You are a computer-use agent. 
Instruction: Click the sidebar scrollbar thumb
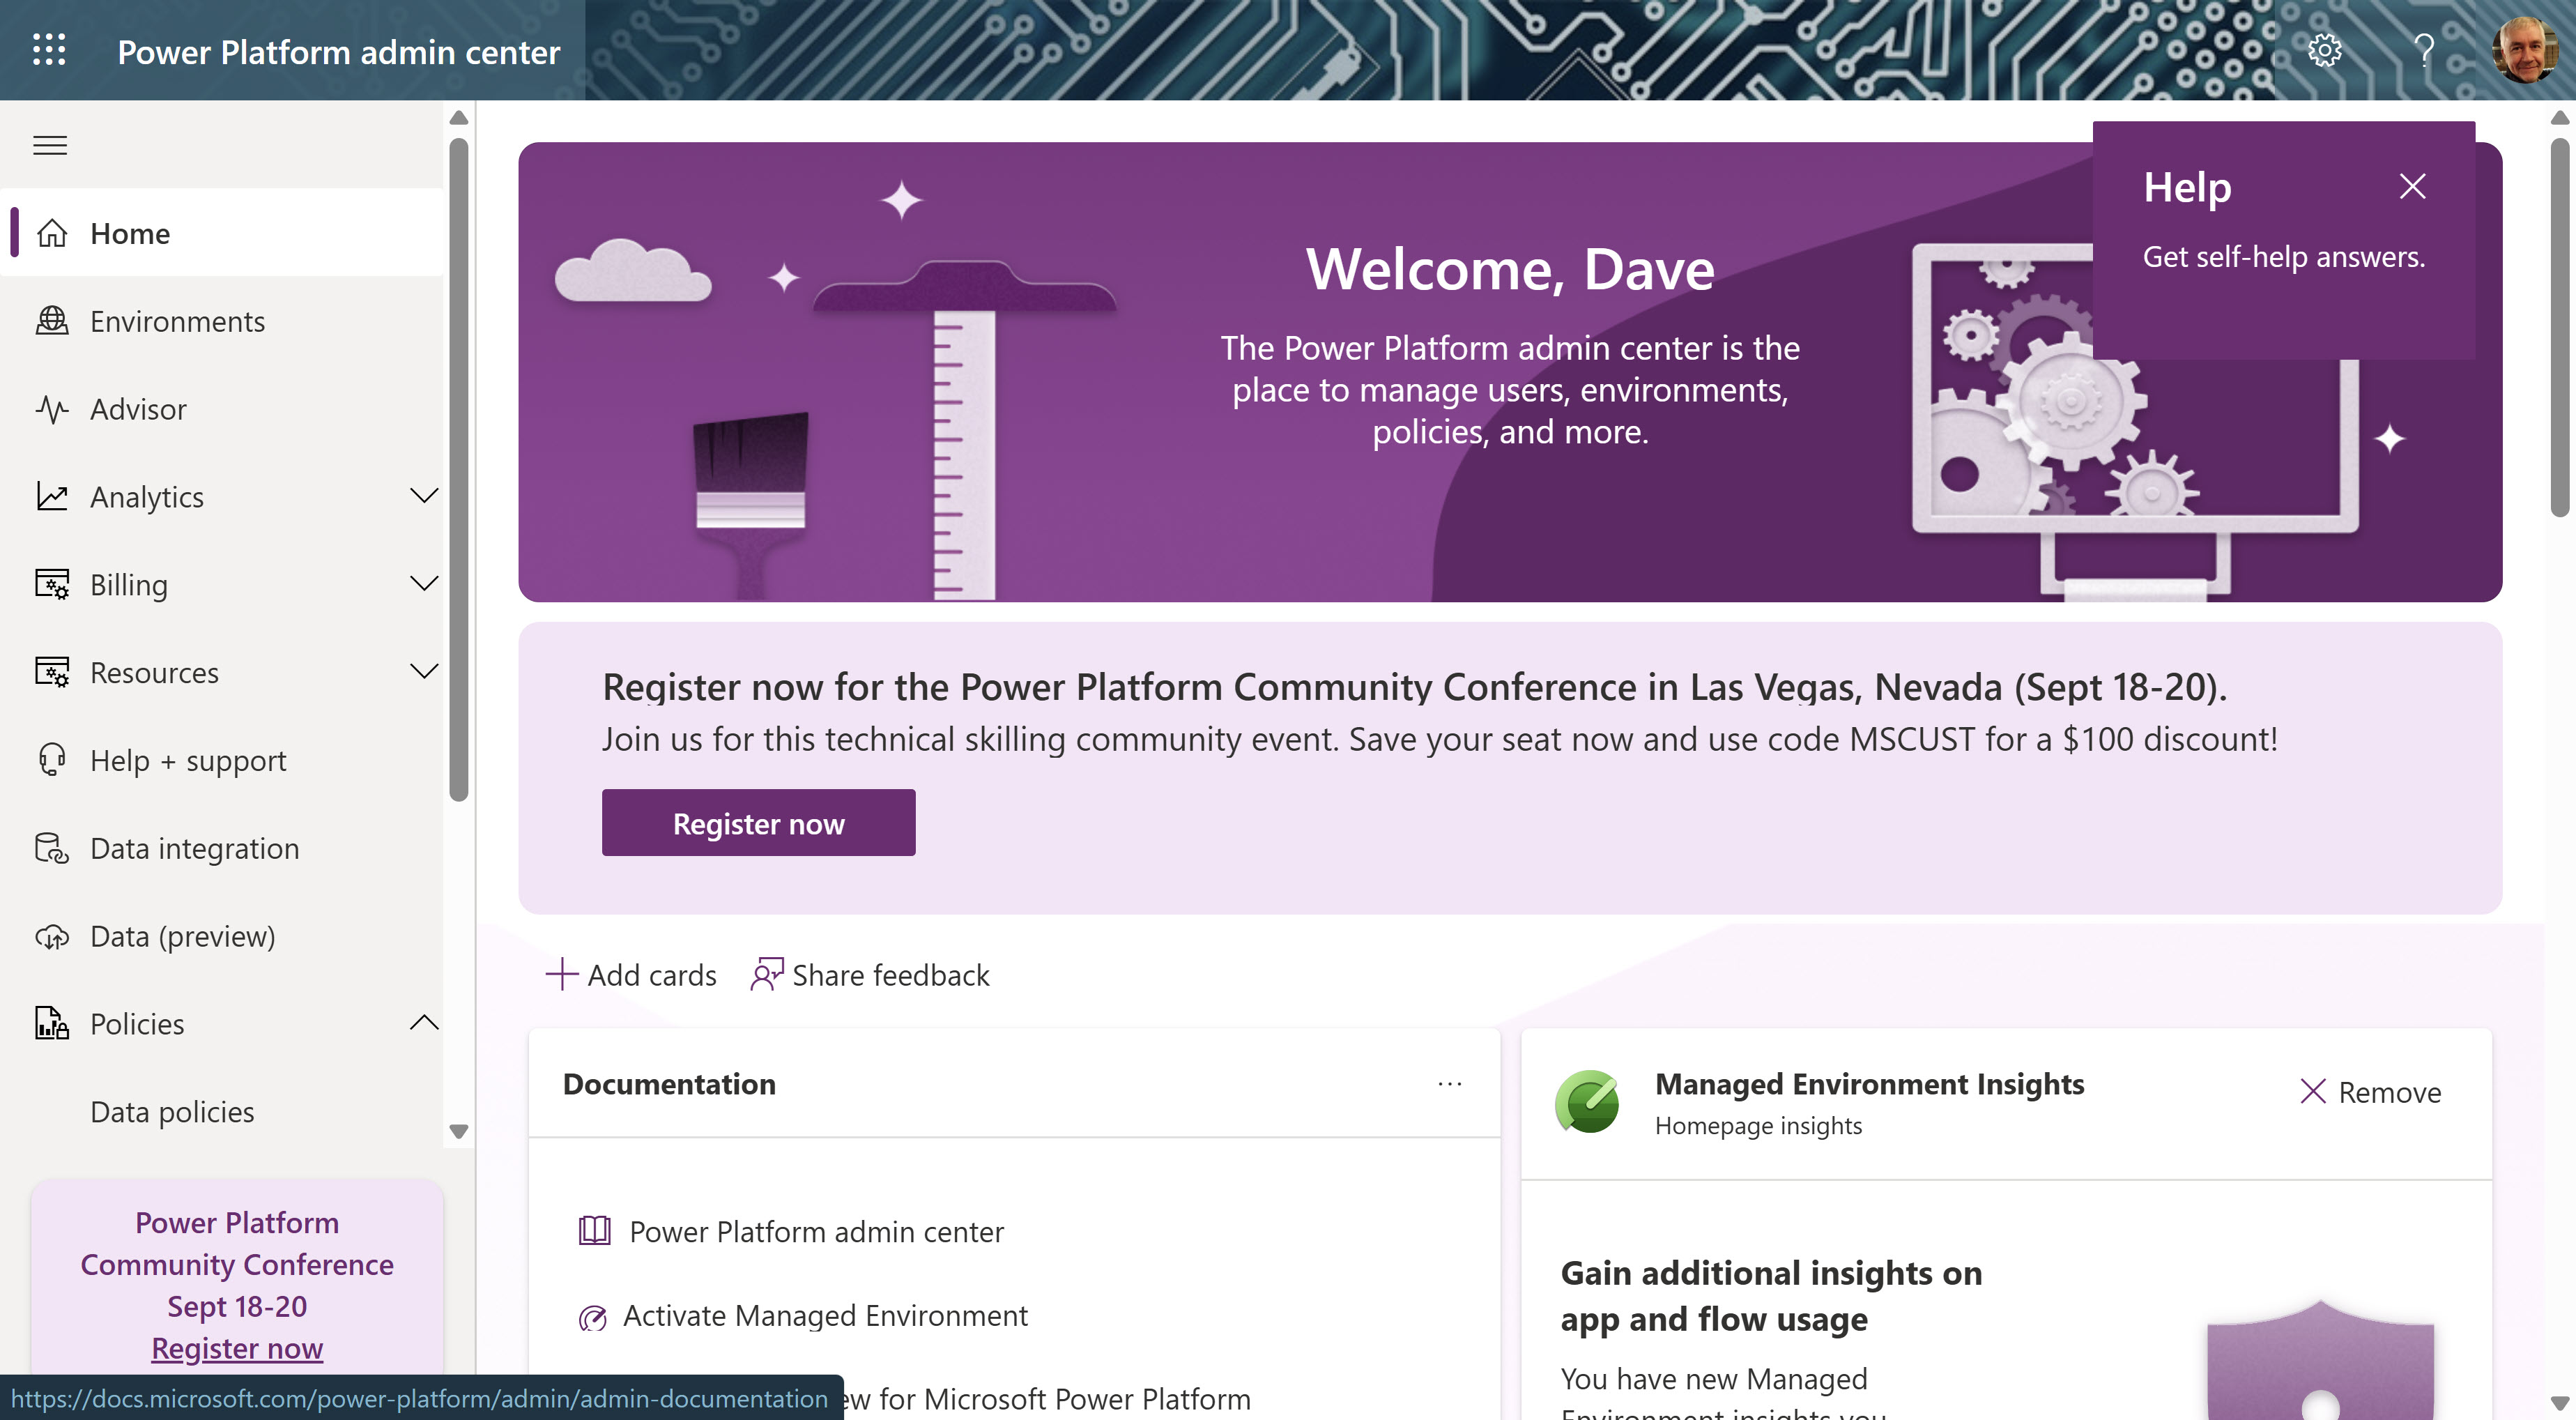coord(459,470)
